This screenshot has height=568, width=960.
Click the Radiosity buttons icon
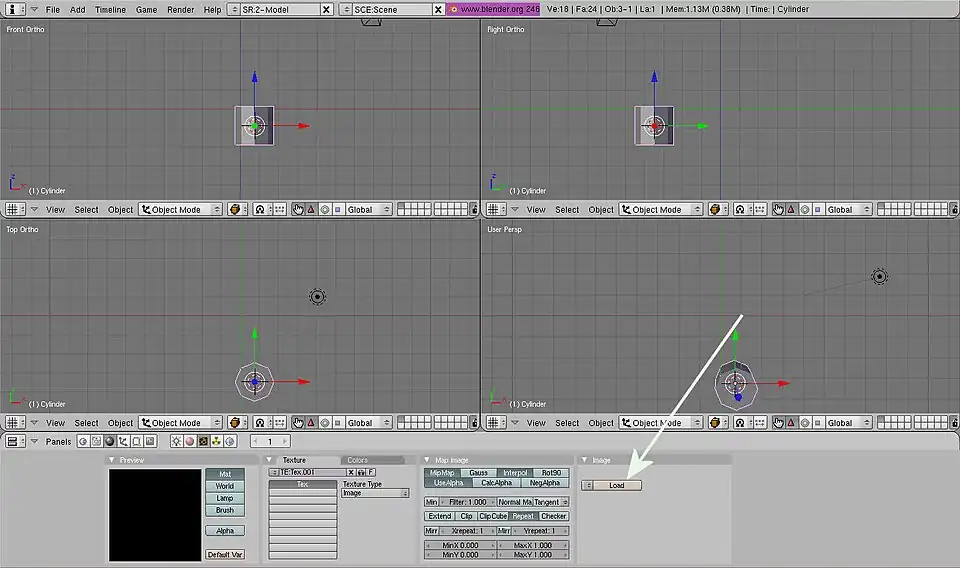(x=215, y=441)
